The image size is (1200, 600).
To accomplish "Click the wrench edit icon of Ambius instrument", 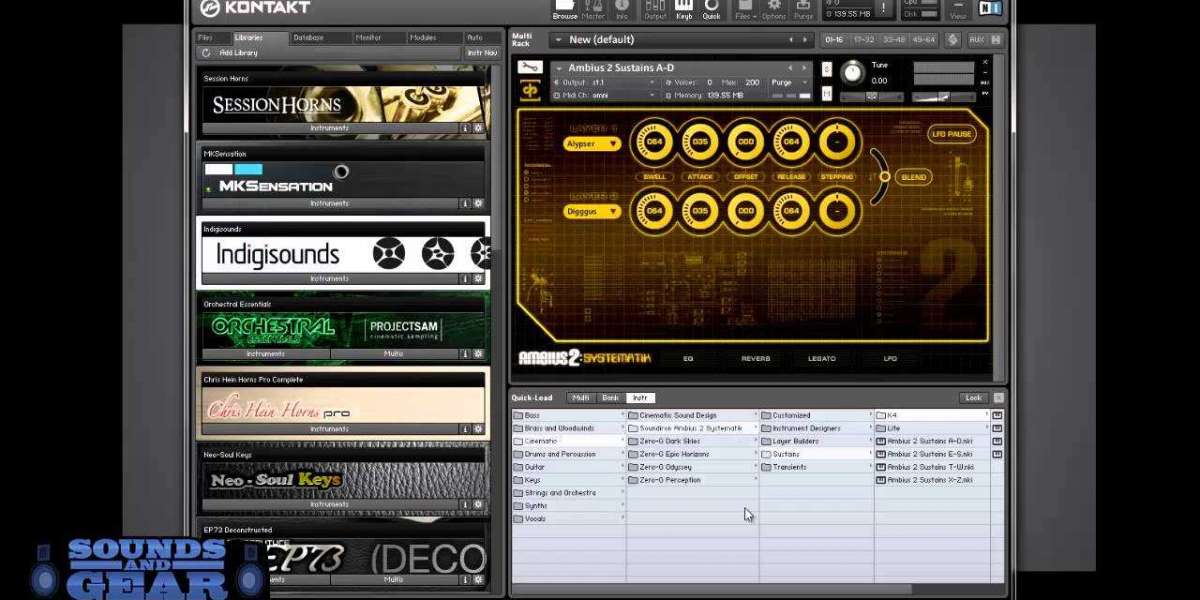I will pos(530,68).
